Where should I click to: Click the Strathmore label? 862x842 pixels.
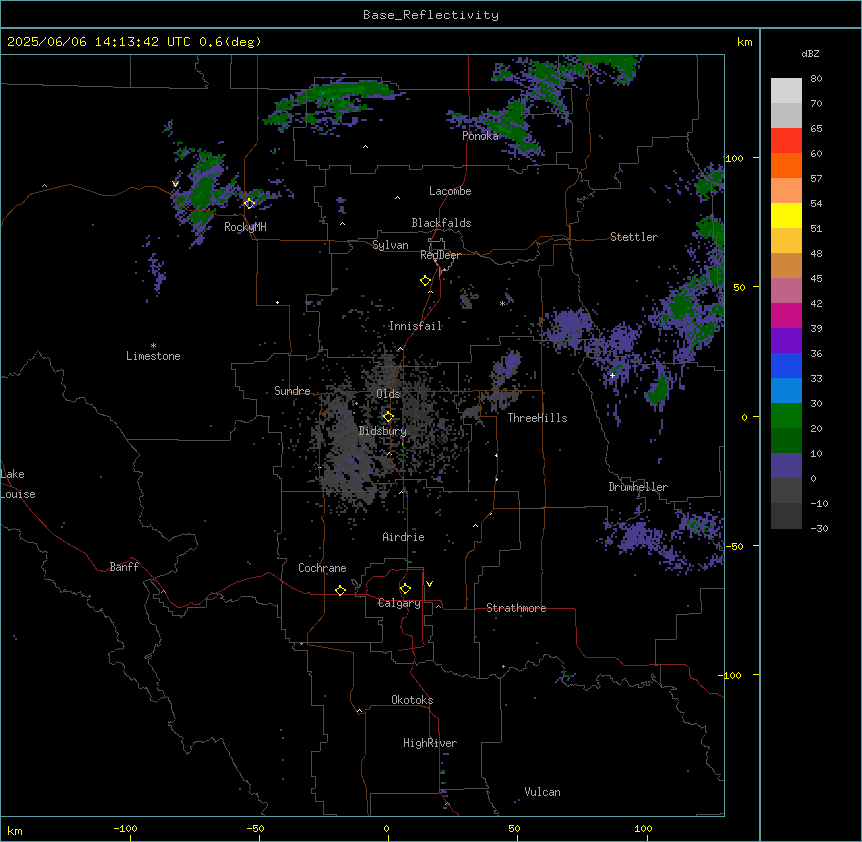coord(516,608)
